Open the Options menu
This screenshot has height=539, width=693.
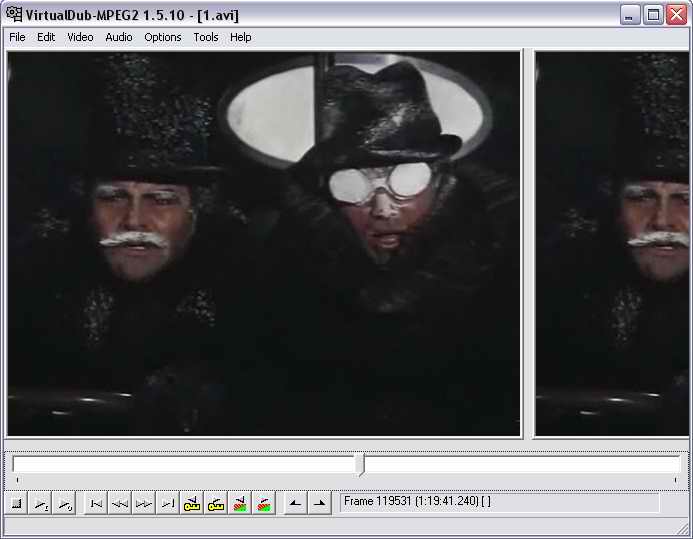[163, 37]
